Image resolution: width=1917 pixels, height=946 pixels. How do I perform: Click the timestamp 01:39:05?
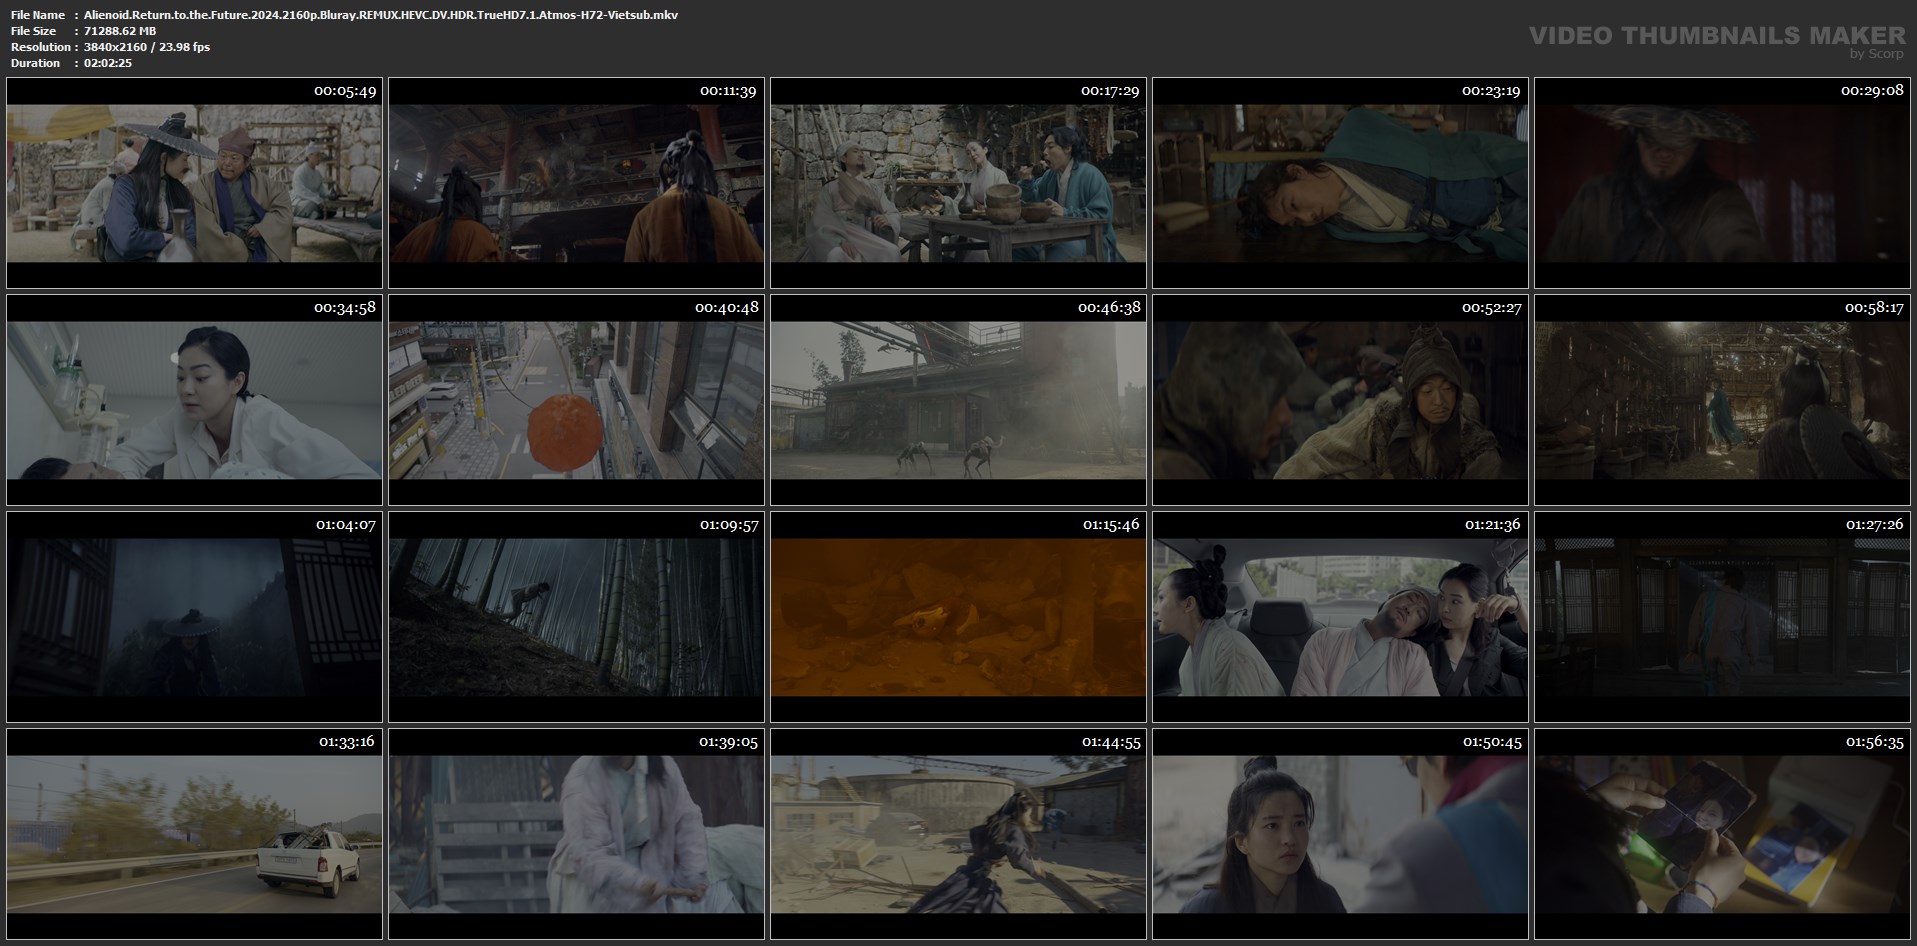click(x=728, y=742)
